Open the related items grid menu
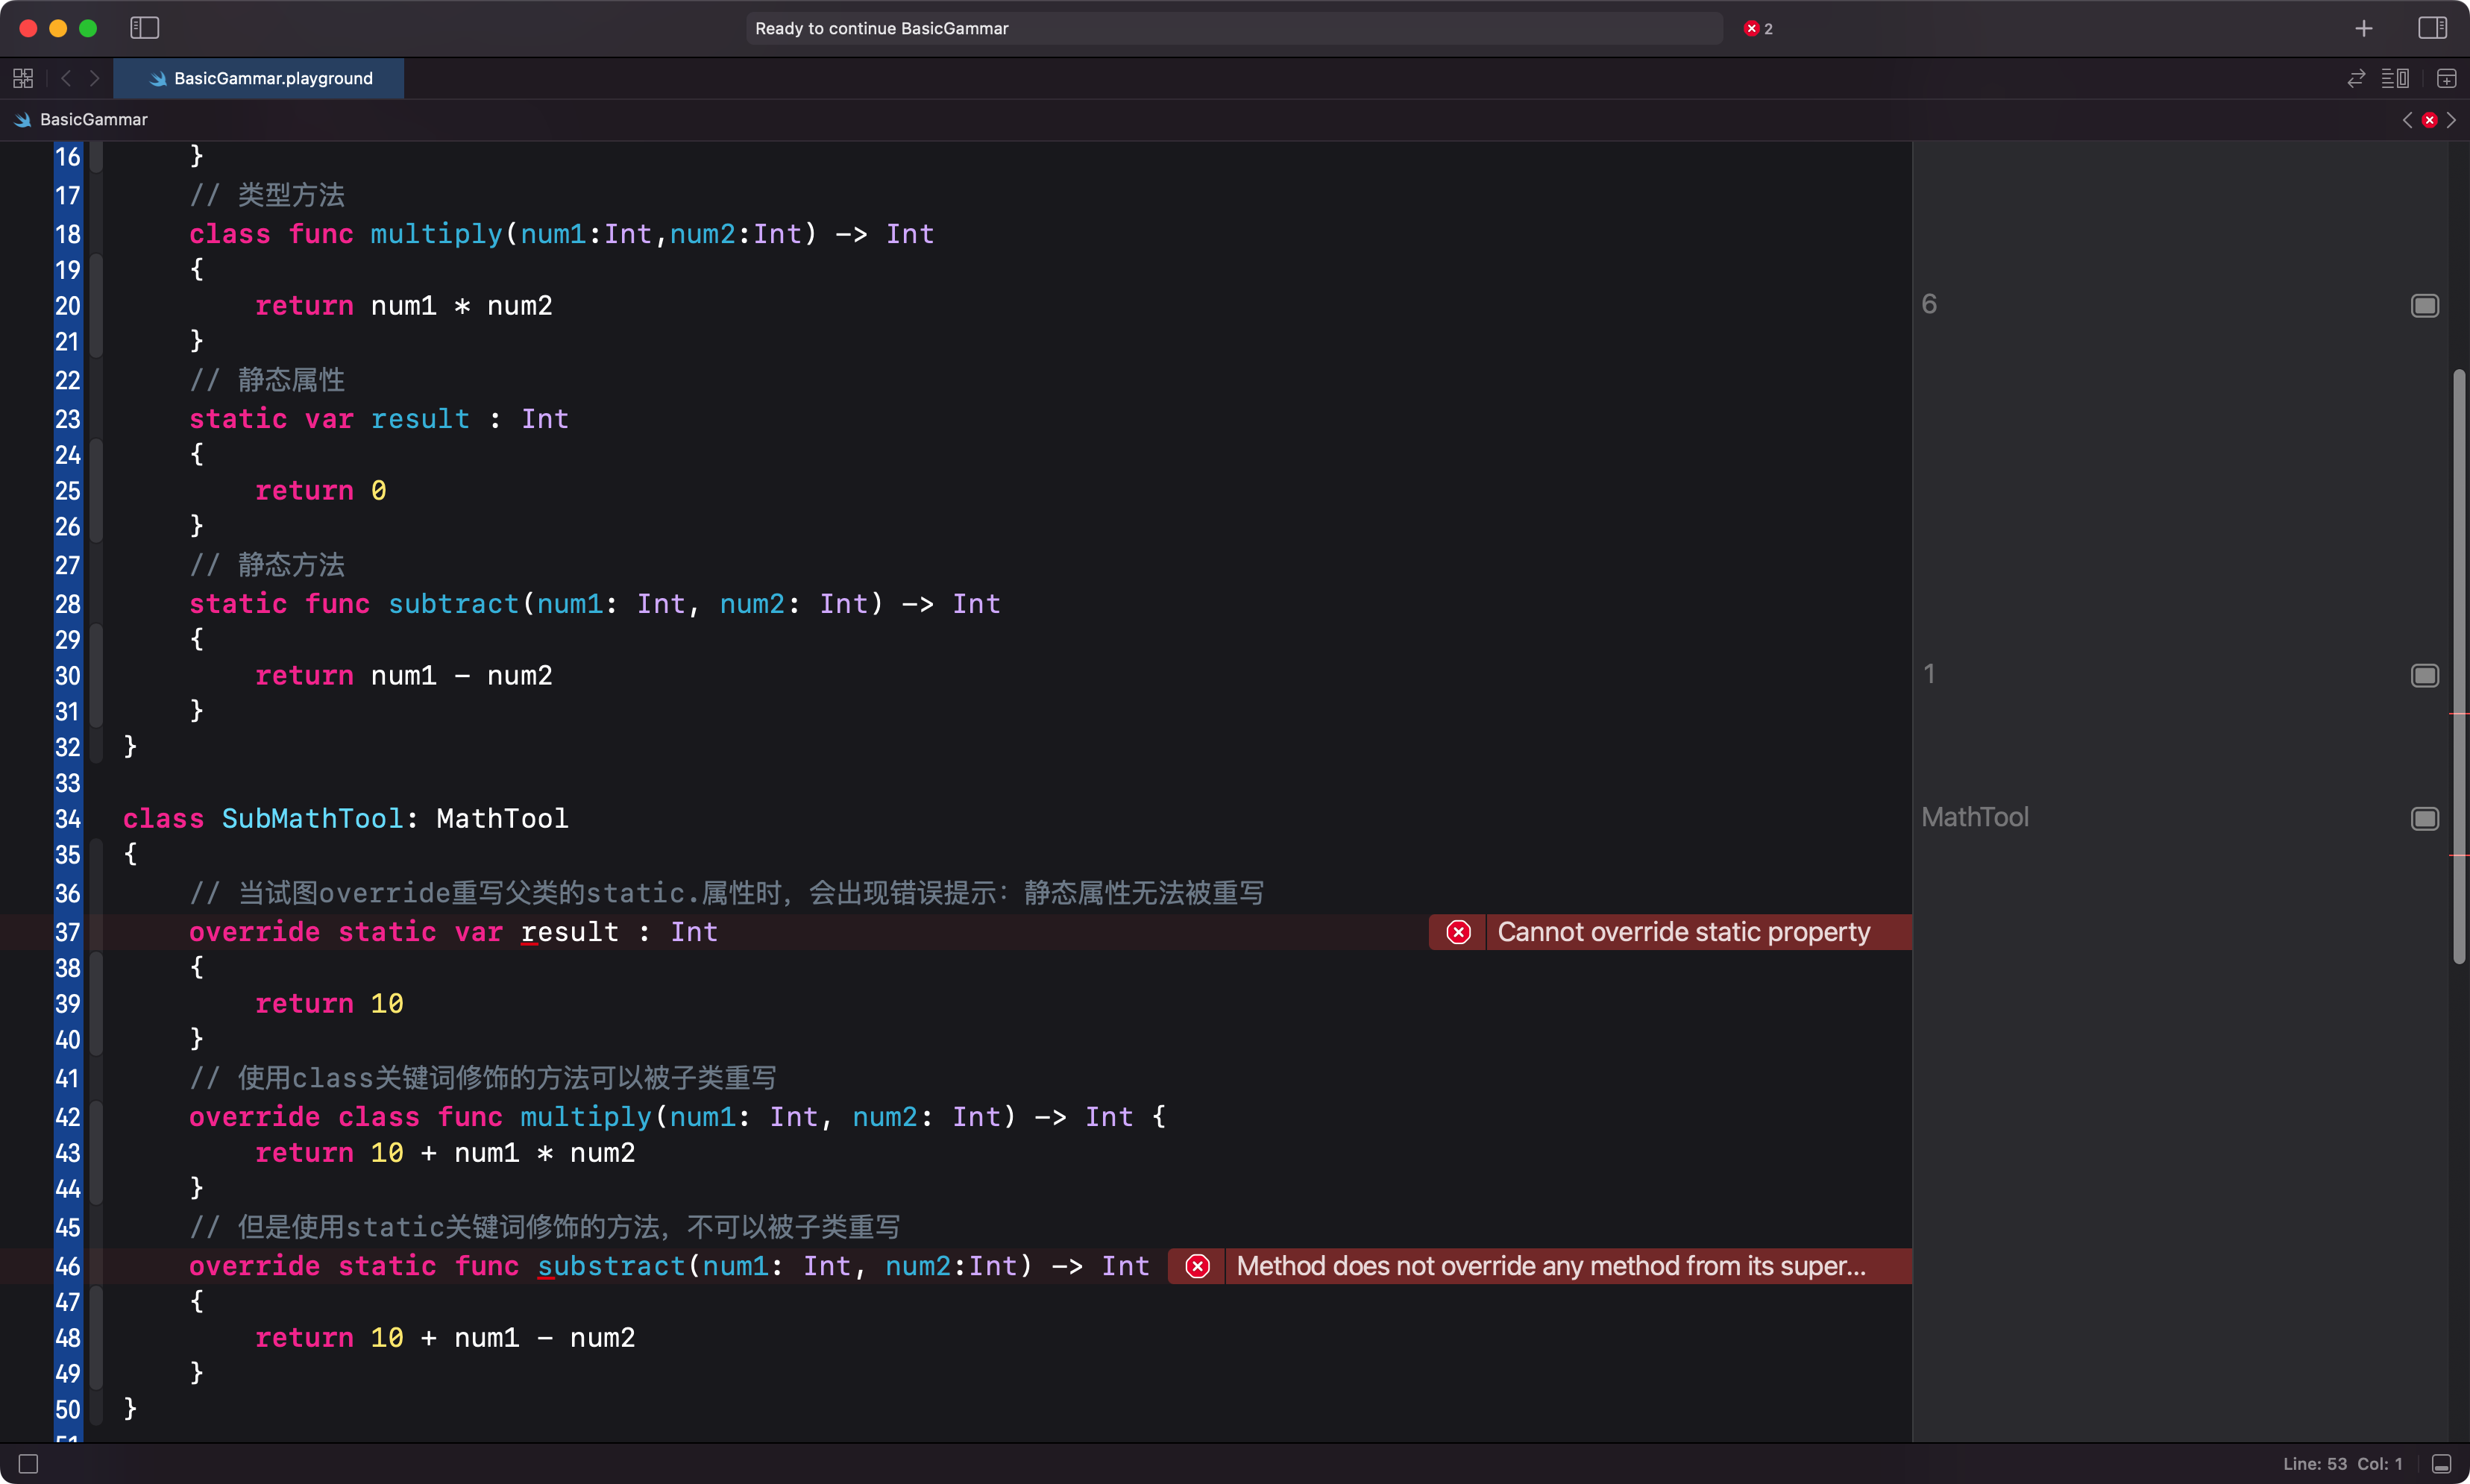 (23, 78)
